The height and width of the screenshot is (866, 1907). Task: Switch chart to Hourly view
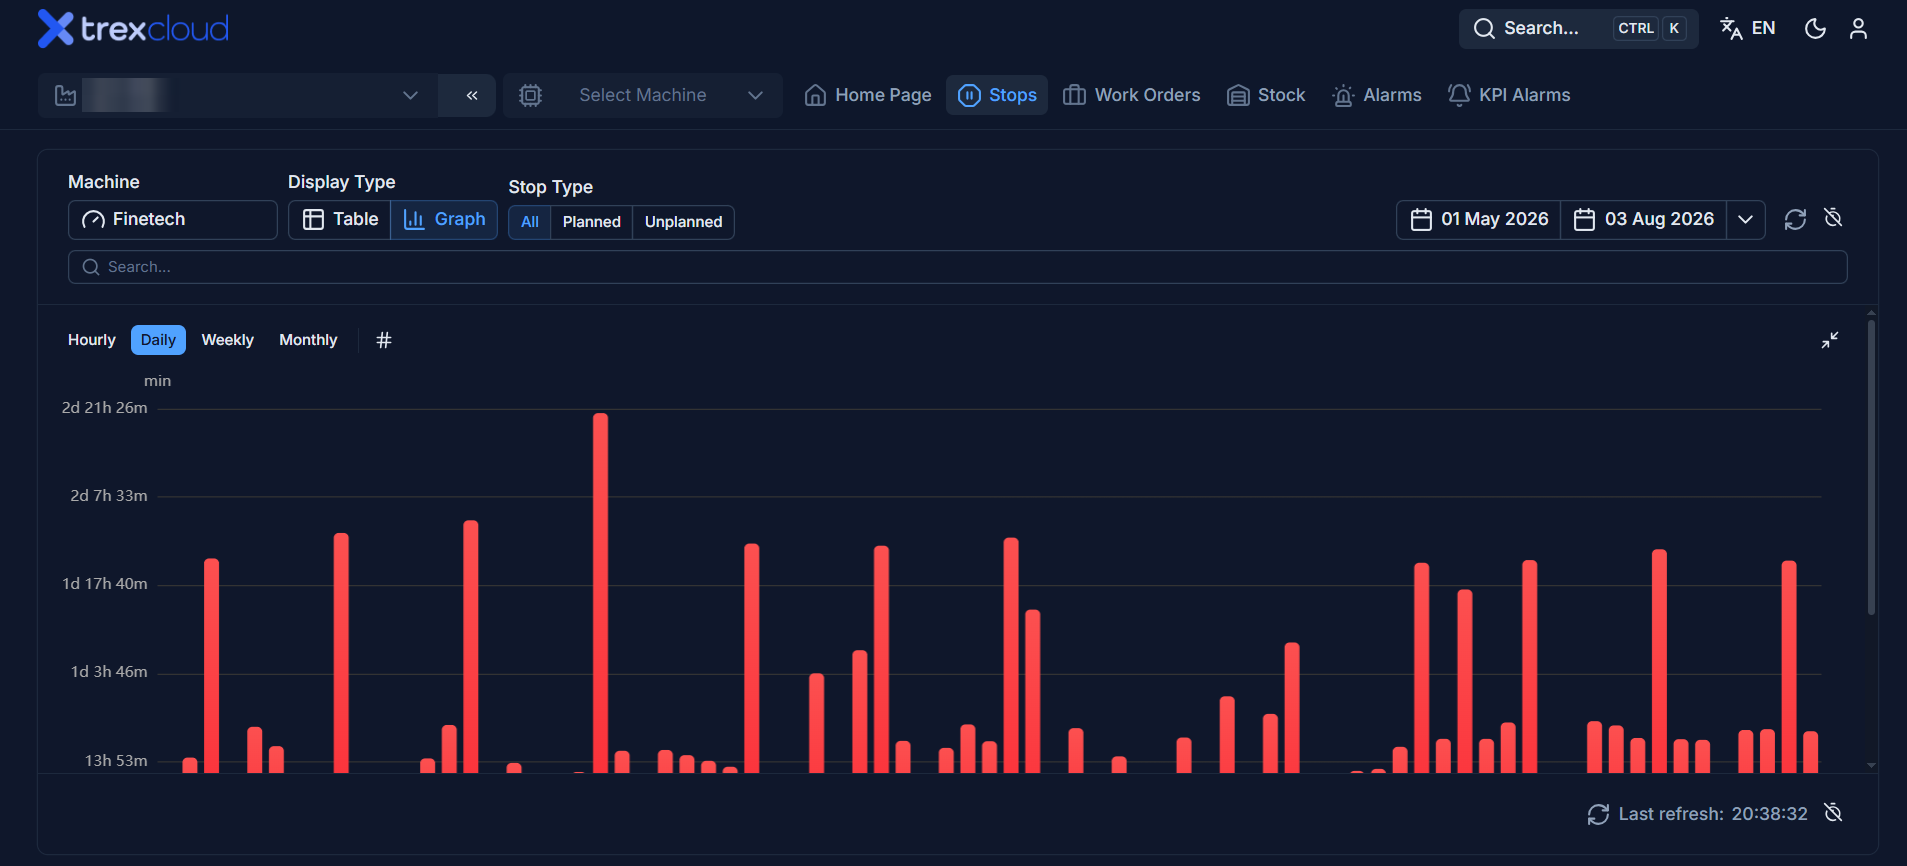[92, 340]
